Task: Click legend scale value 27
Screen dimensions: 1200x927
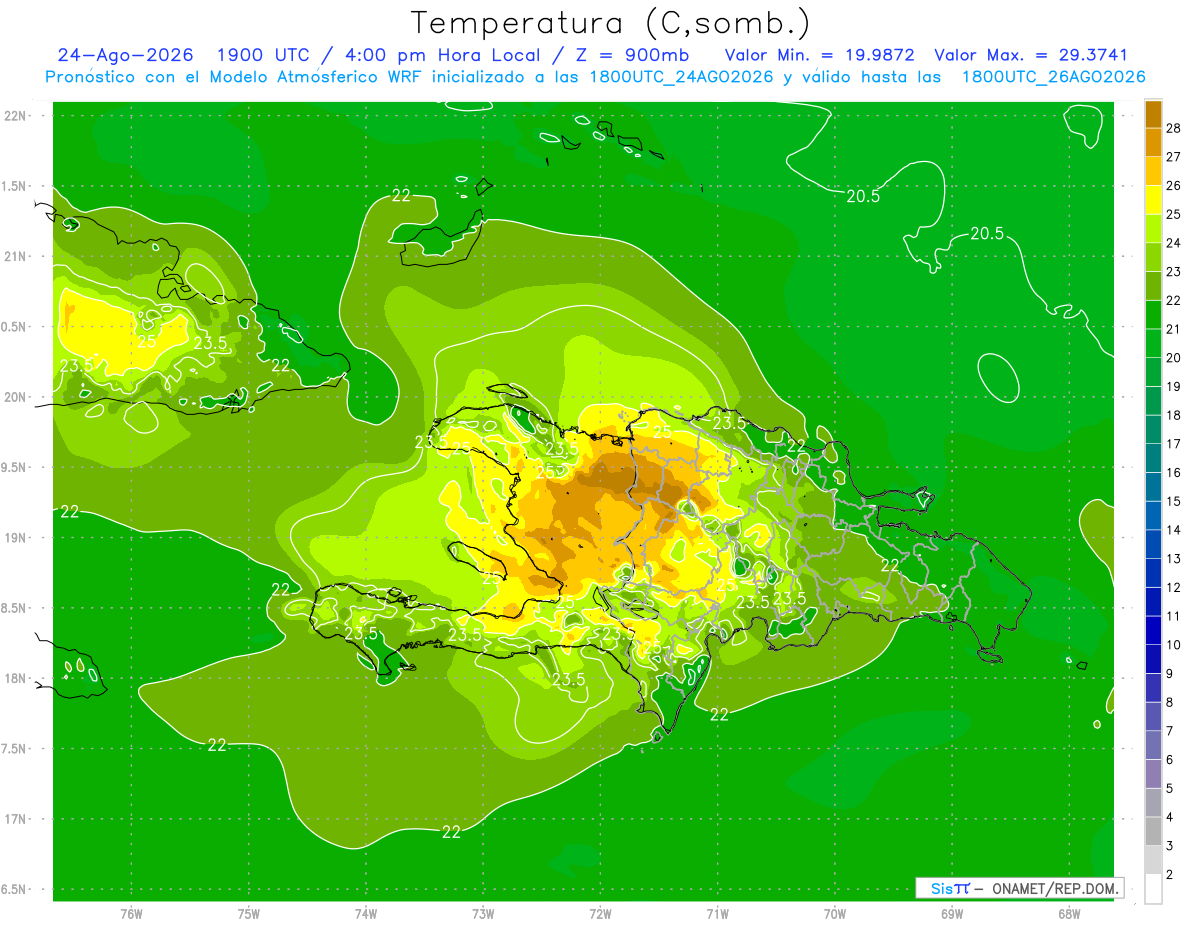Action: [1175, 157]
